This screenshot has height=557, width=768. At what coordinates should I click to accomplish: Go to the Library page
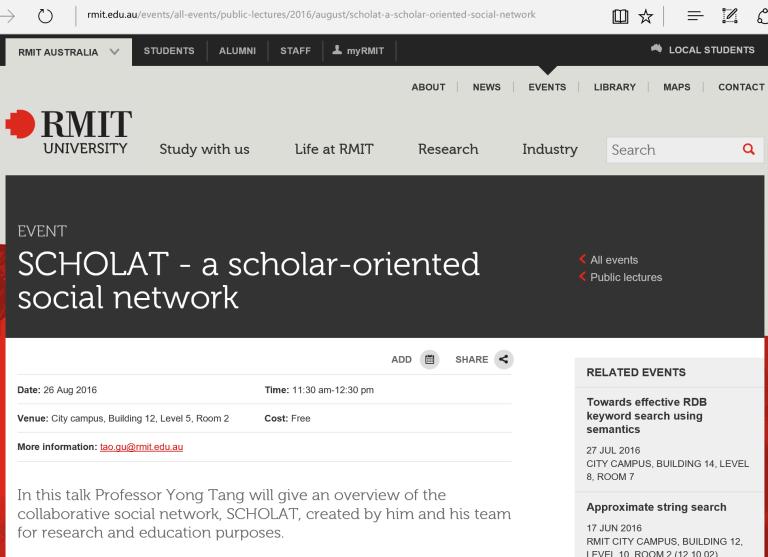coord(614,87)
